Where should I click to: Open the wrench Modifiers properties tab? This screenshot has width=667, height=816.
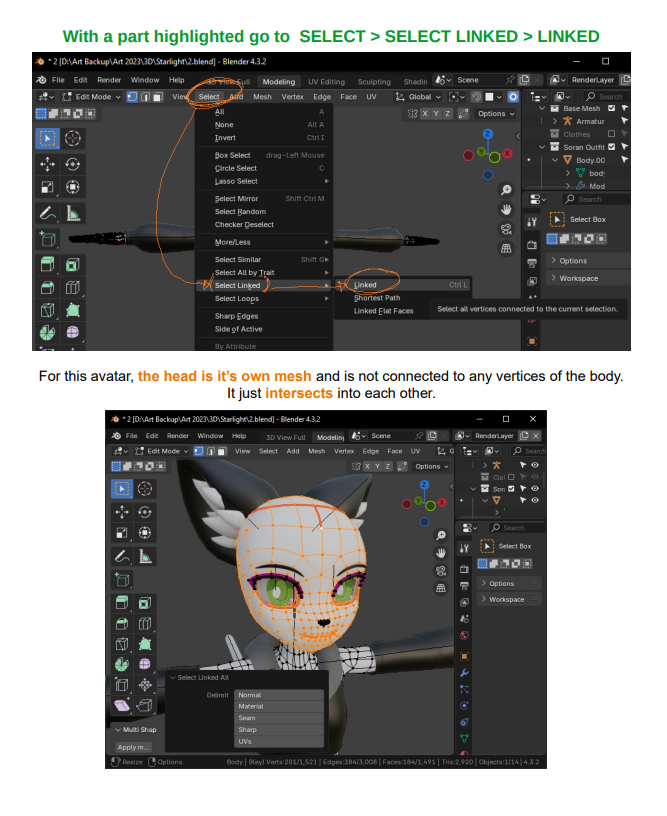[x=464, y=672]
